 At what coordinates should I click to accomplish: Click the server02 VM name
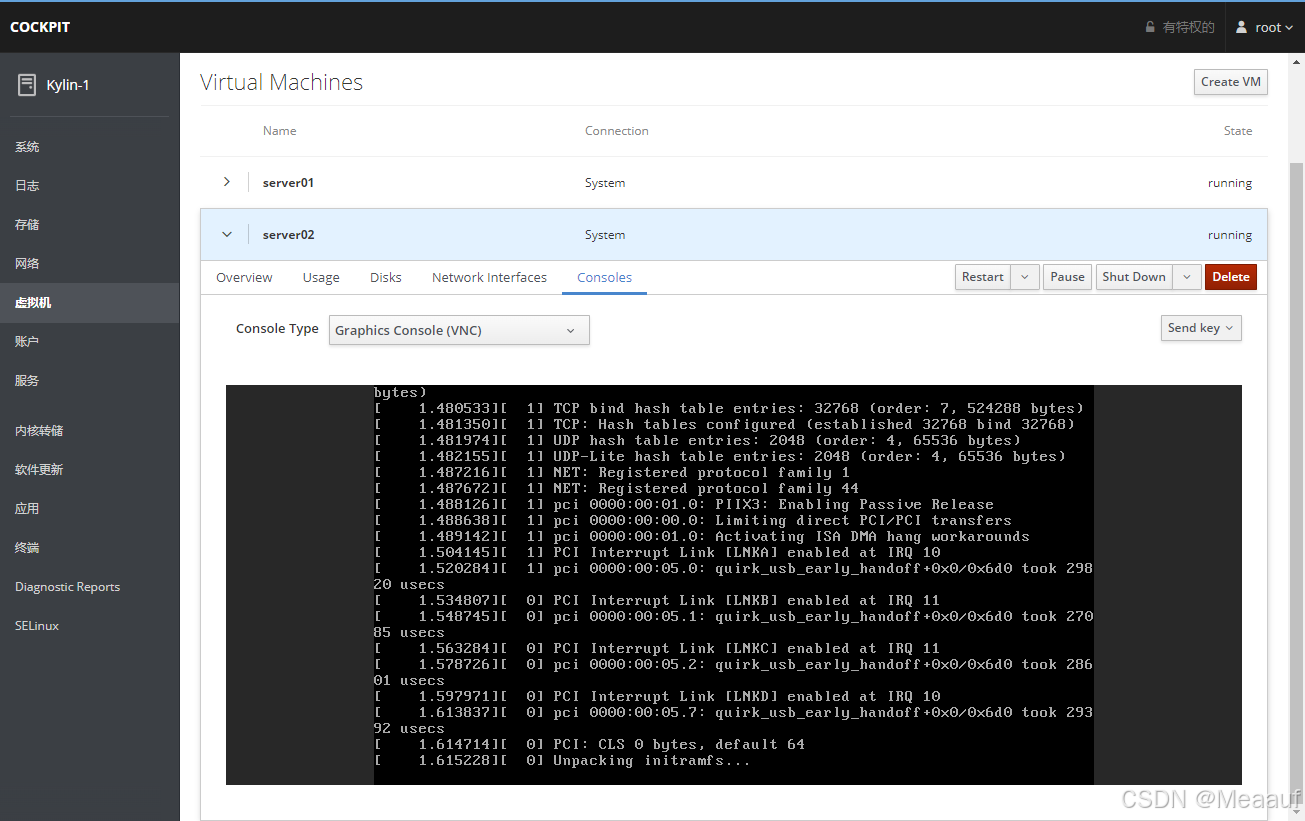288,235
